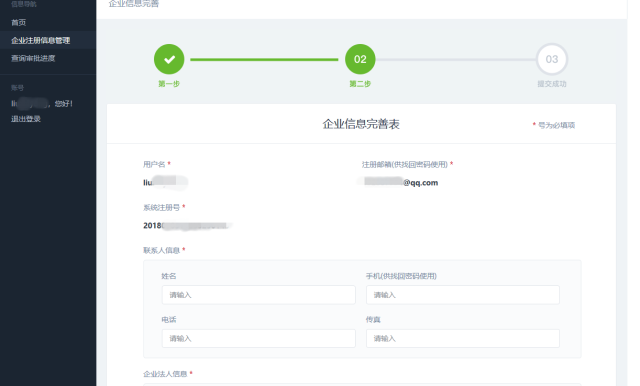
Task: Focus the 手机 input field
Action: [463, 295]
